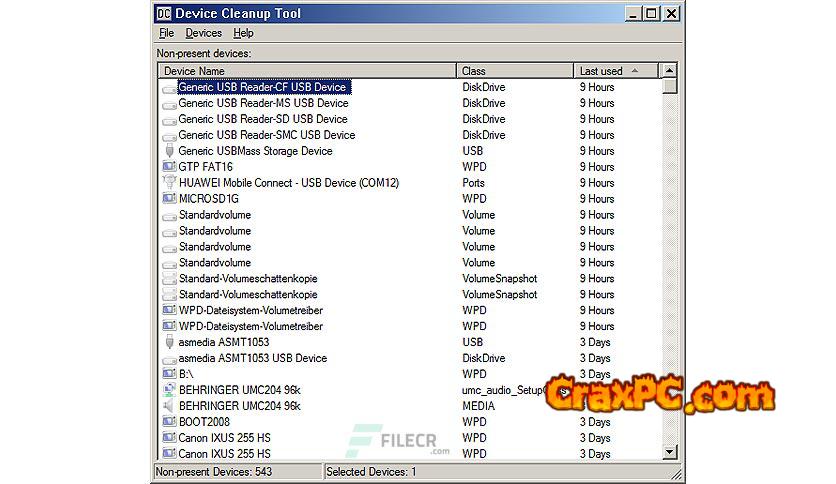Screen dimensions: 836x484
Task: Click the Selected Devices: 1 status entry
Action: tap(371, 472)
